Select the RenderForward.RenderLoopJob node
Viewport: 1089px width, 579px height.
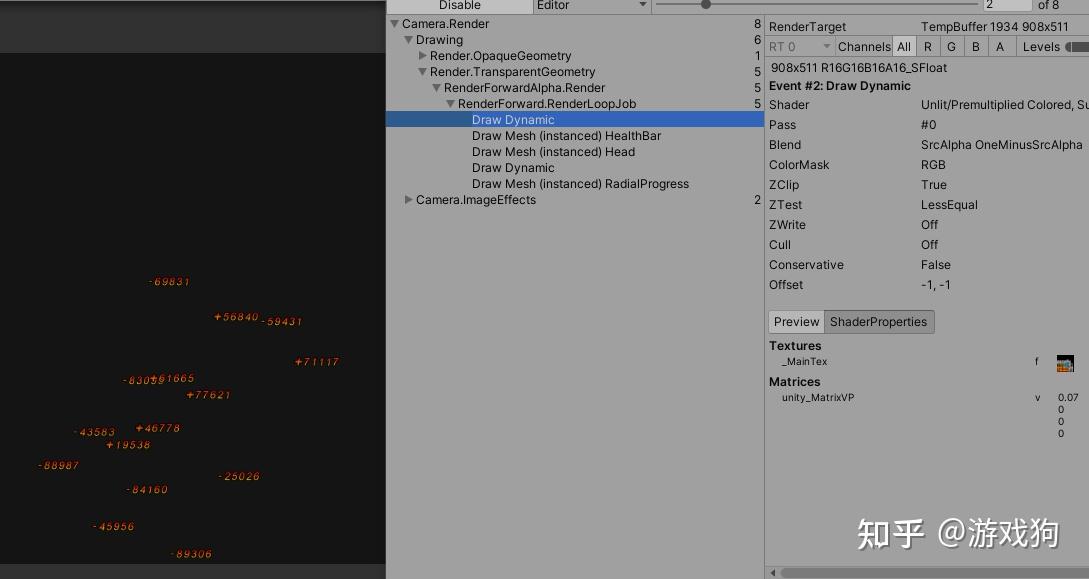click(x=545, y=103)
